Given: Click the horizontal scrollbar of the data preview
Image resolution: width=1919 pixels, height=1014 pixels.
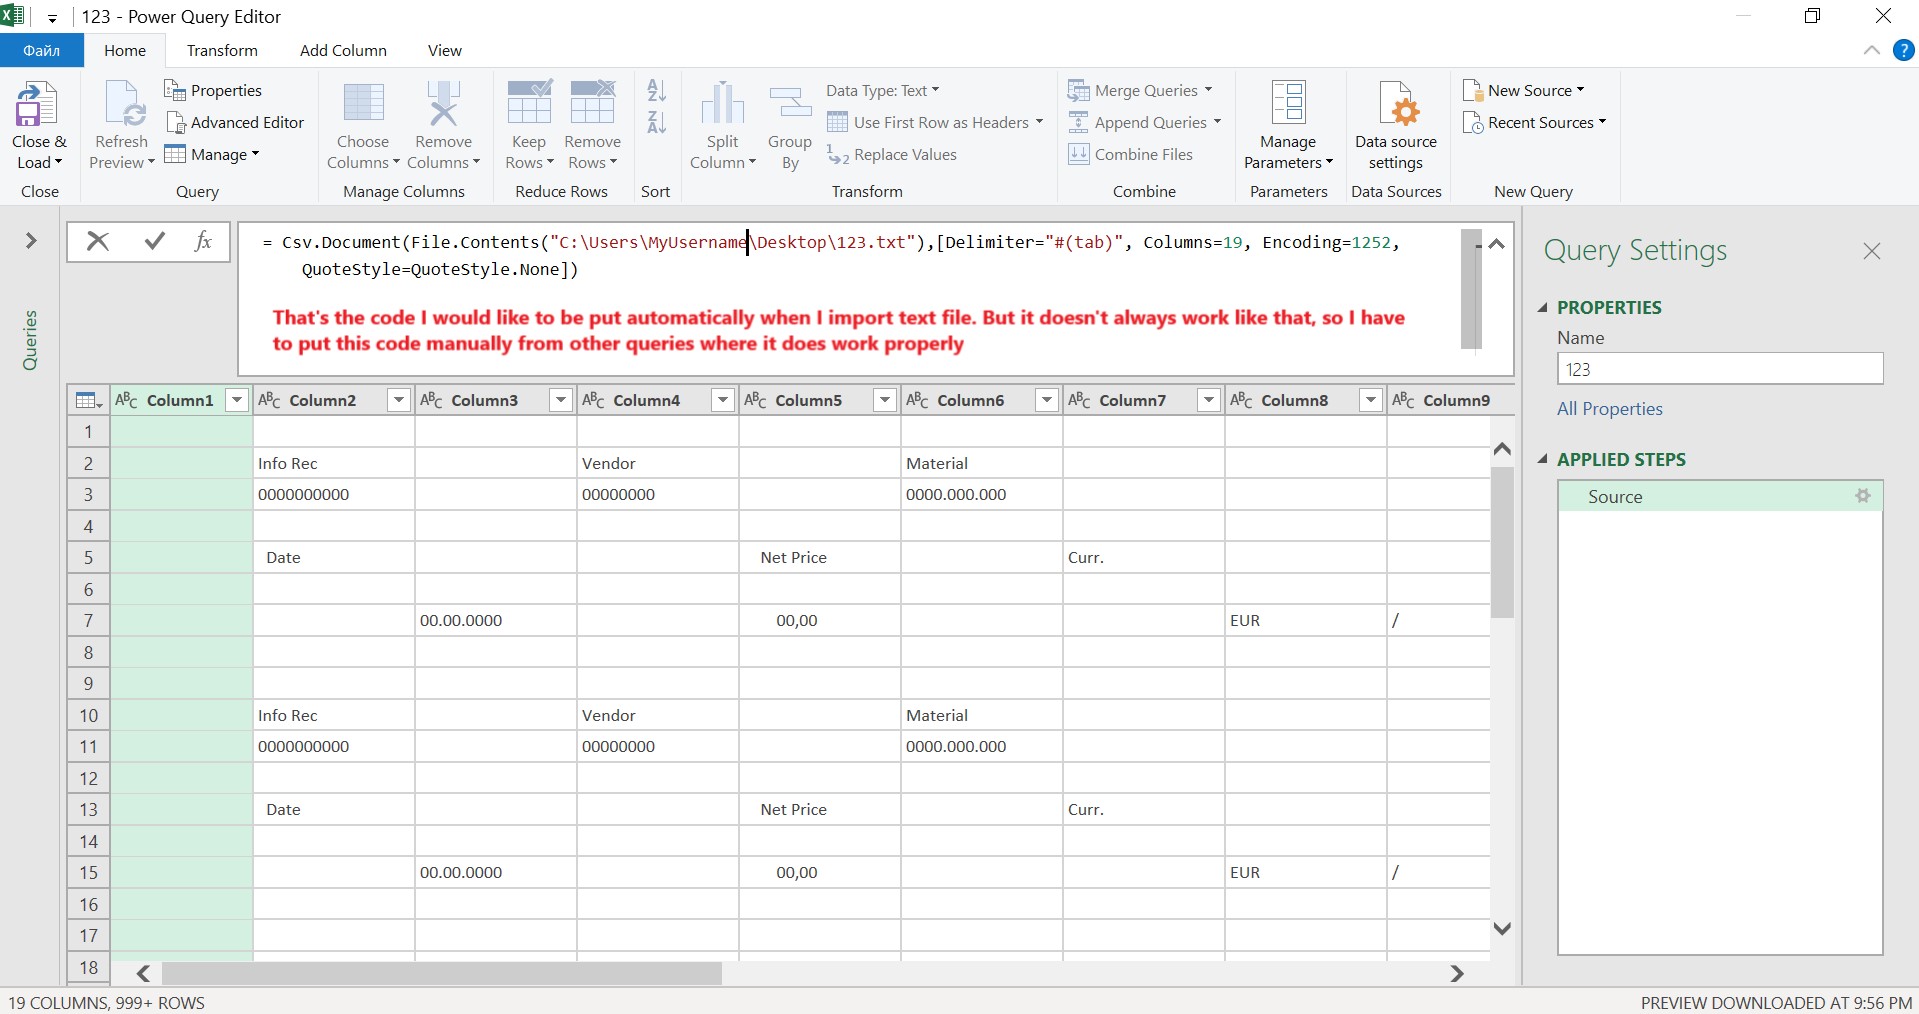Looking at the screenshot, I should pyautogui.click(x=441, y=973).
